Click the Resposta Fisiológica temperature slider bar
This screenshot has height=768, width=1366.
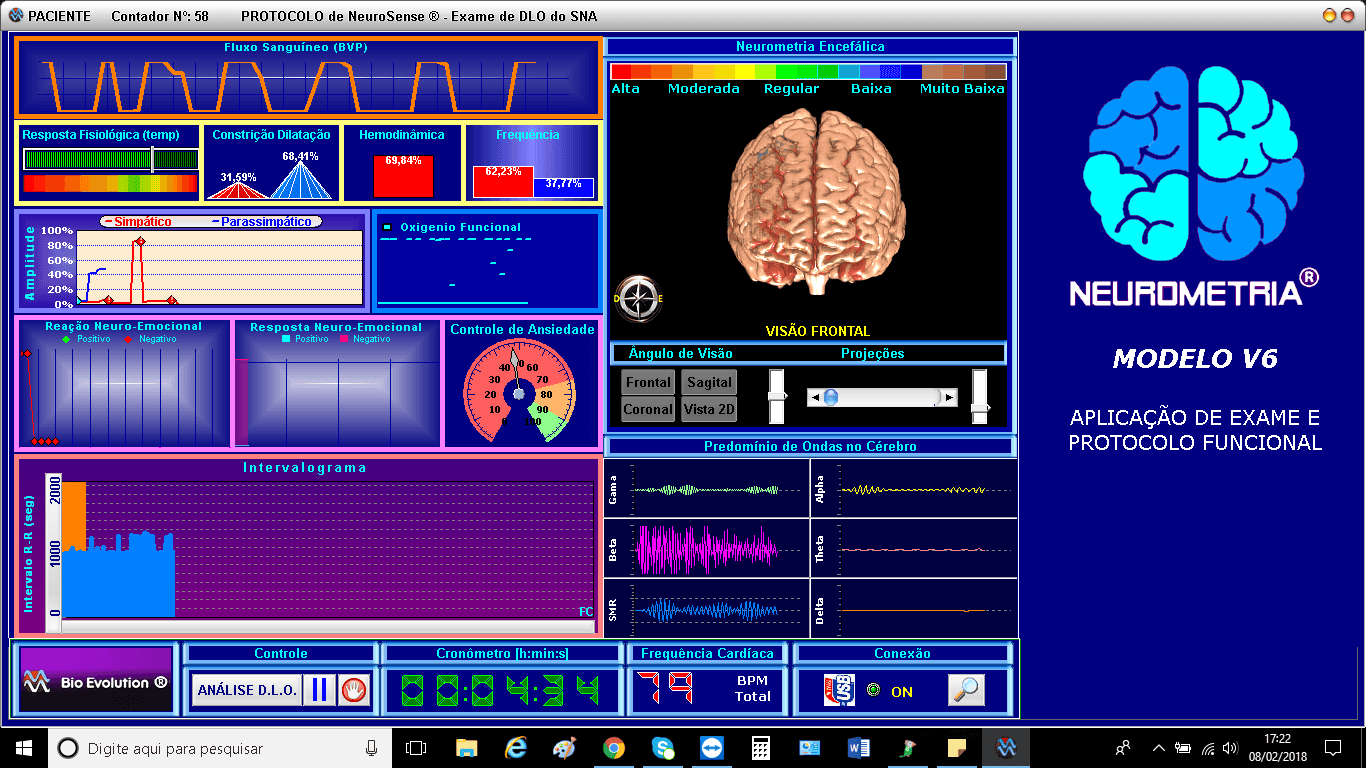(110, 159)
